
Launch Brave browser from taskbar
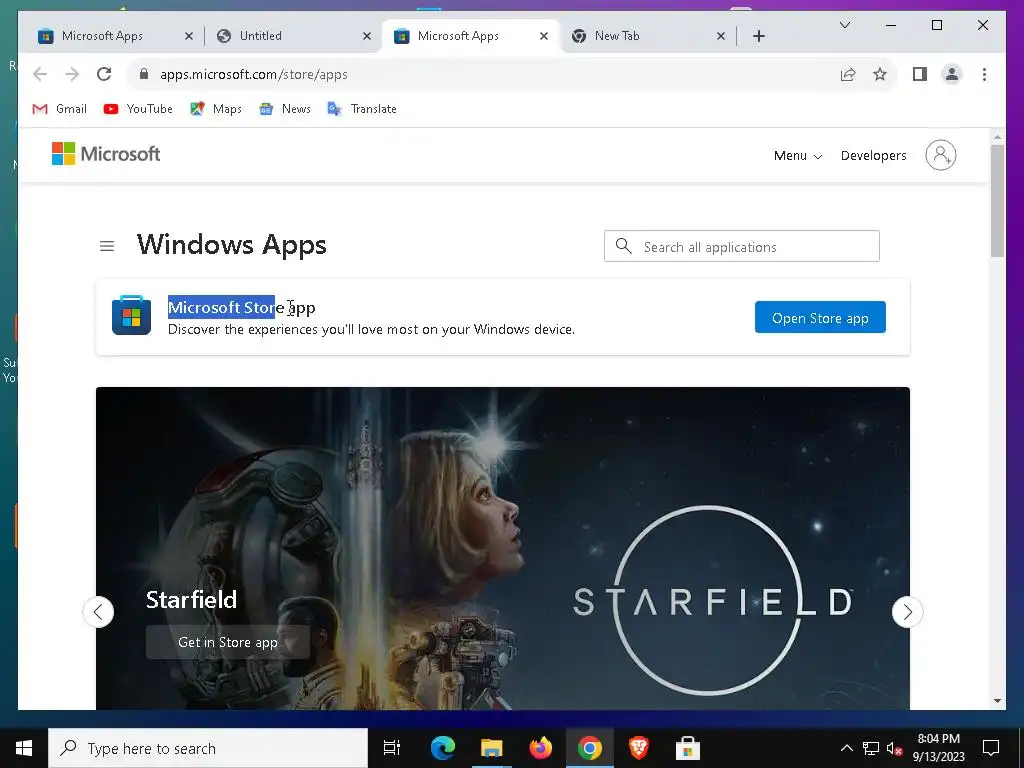point(638,748)
